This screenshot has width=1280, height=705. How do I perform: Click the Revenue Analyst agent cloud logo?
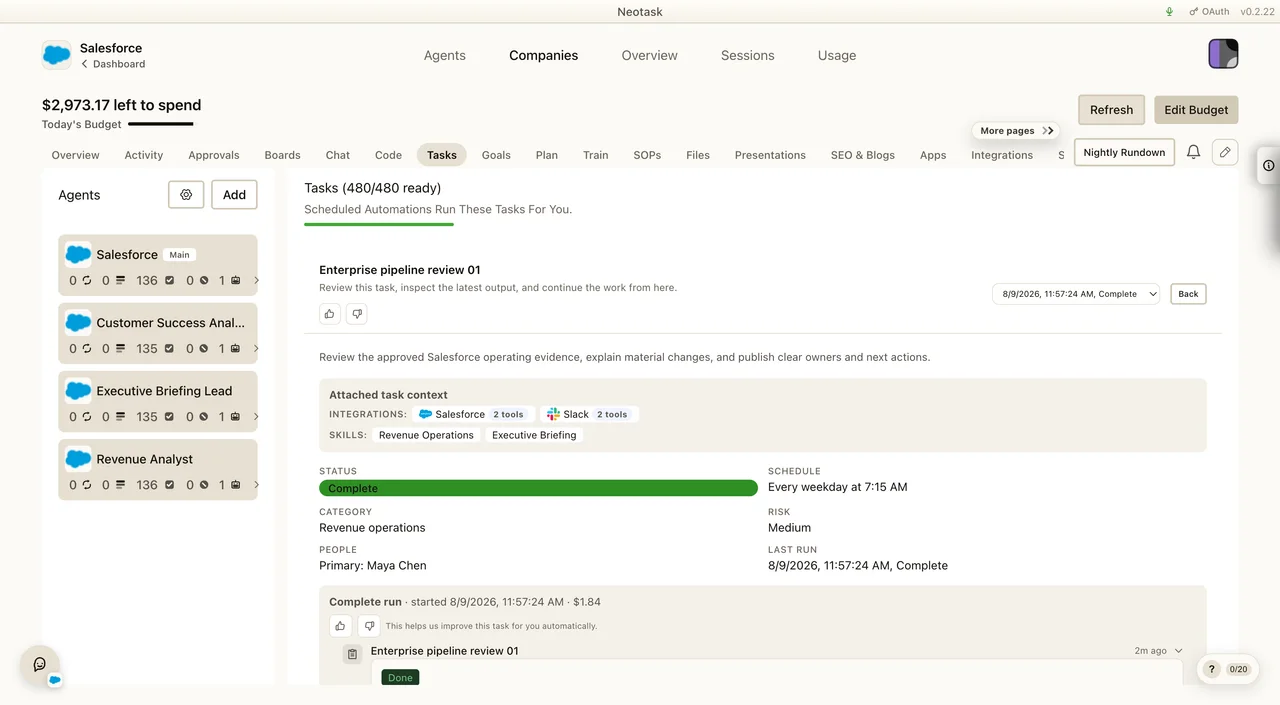pyautogui.click(x=78, y=459)
